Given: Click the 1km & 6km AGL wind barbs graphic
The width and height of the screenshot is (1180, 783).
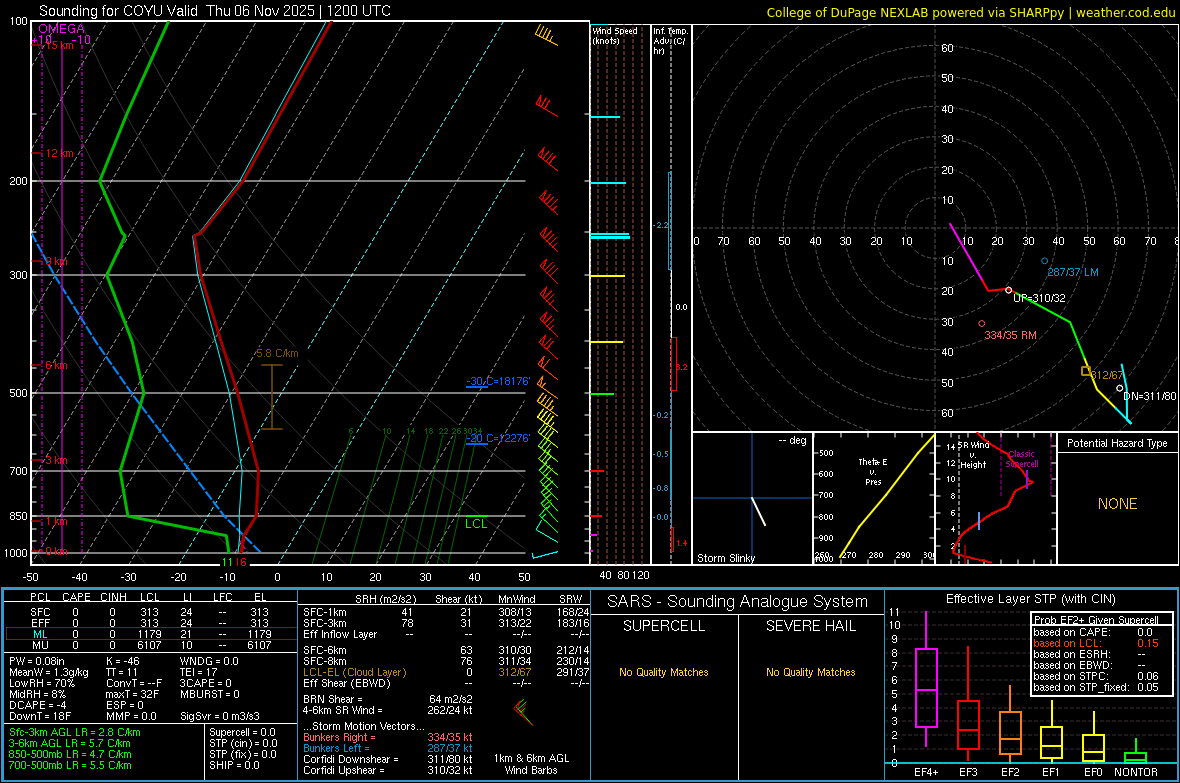Looking at the screenshot, I should pos(522,711).
